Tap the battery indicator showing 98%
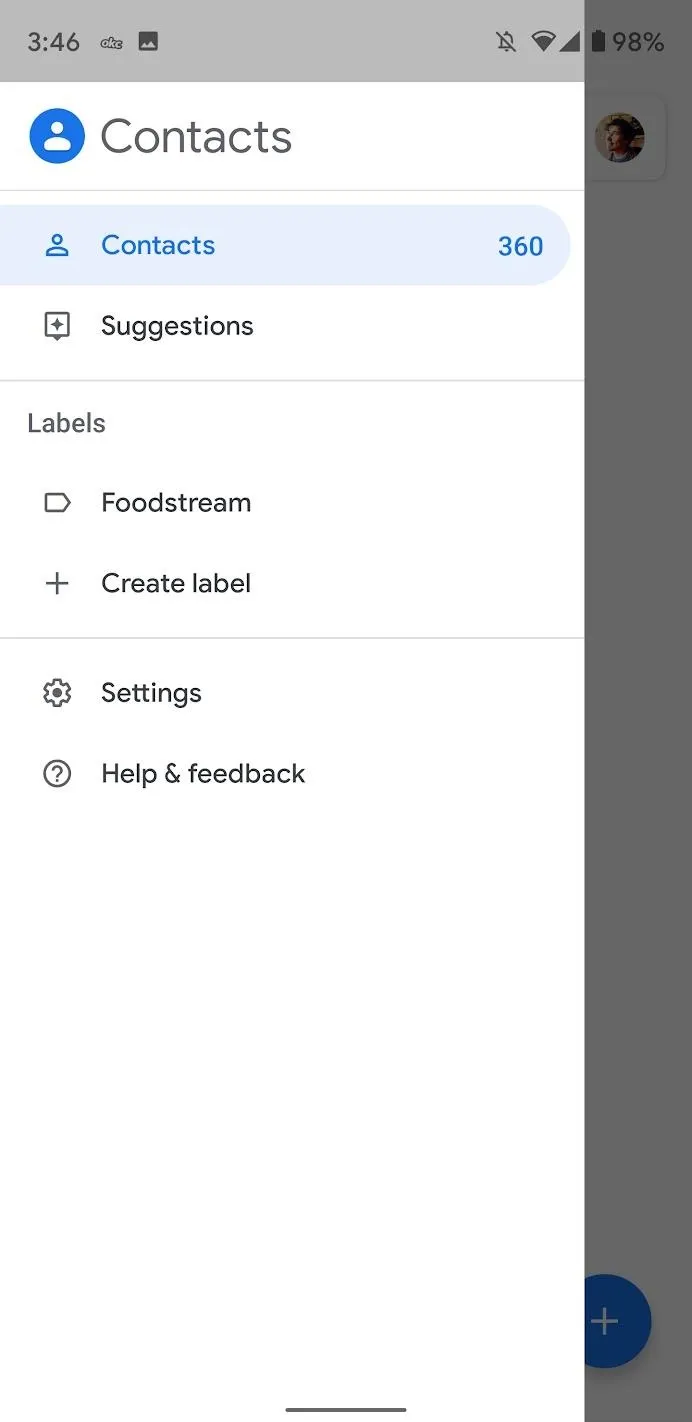 pyautogui.click(x=627, y=41)
